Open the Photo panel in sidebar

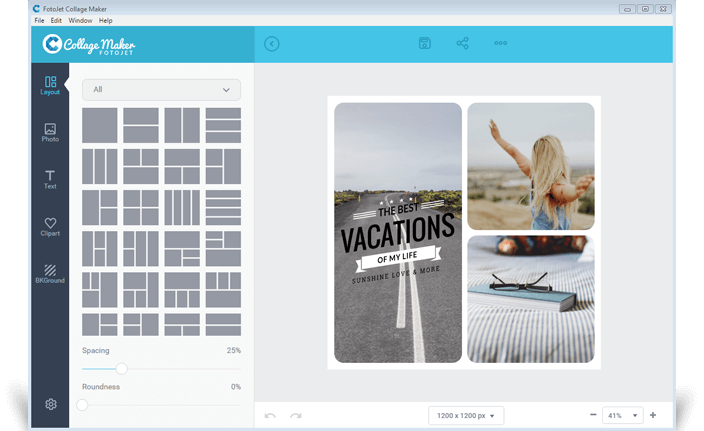[x=50, y=133]
